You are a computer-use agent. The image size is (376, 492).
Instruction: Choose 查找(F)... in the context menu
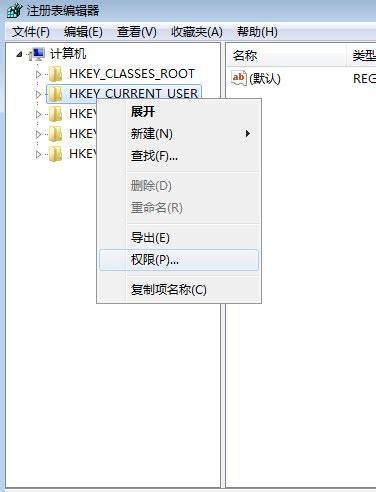(179, 156)
